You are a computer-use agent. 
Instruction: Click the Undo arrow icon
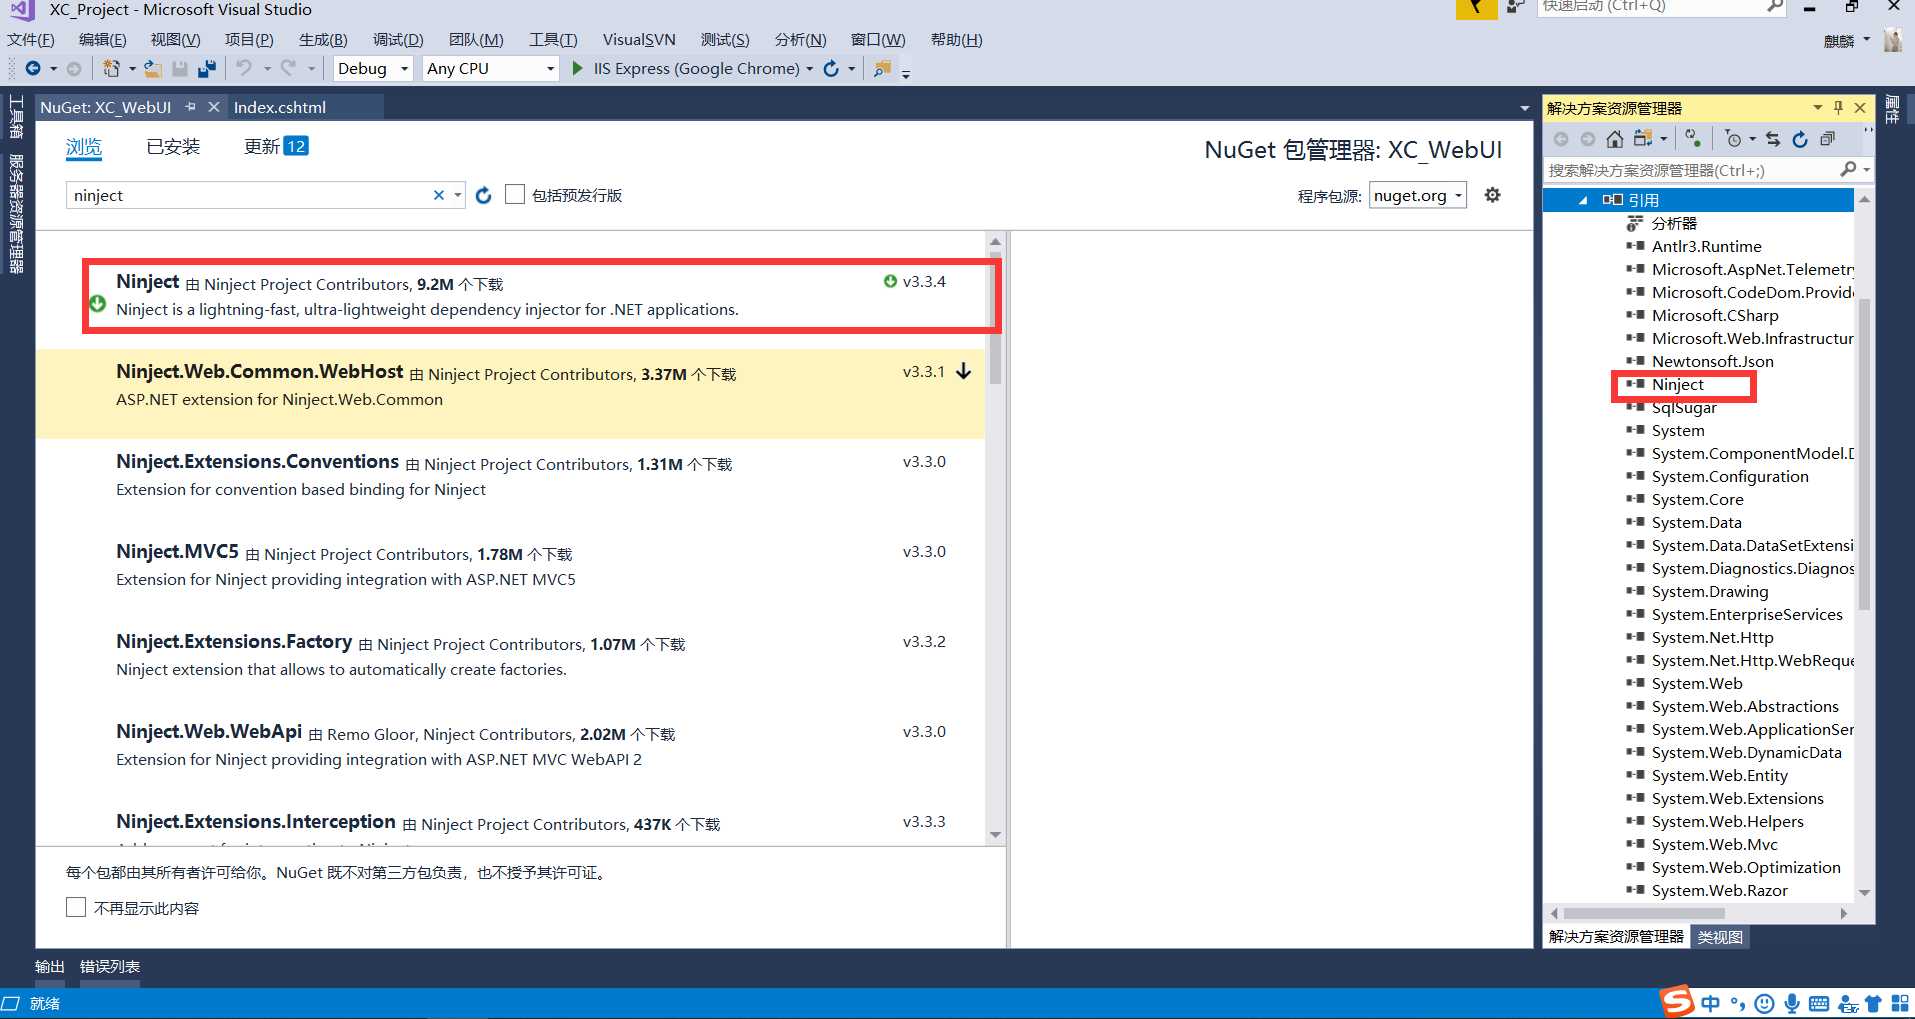tap(243, 68)
